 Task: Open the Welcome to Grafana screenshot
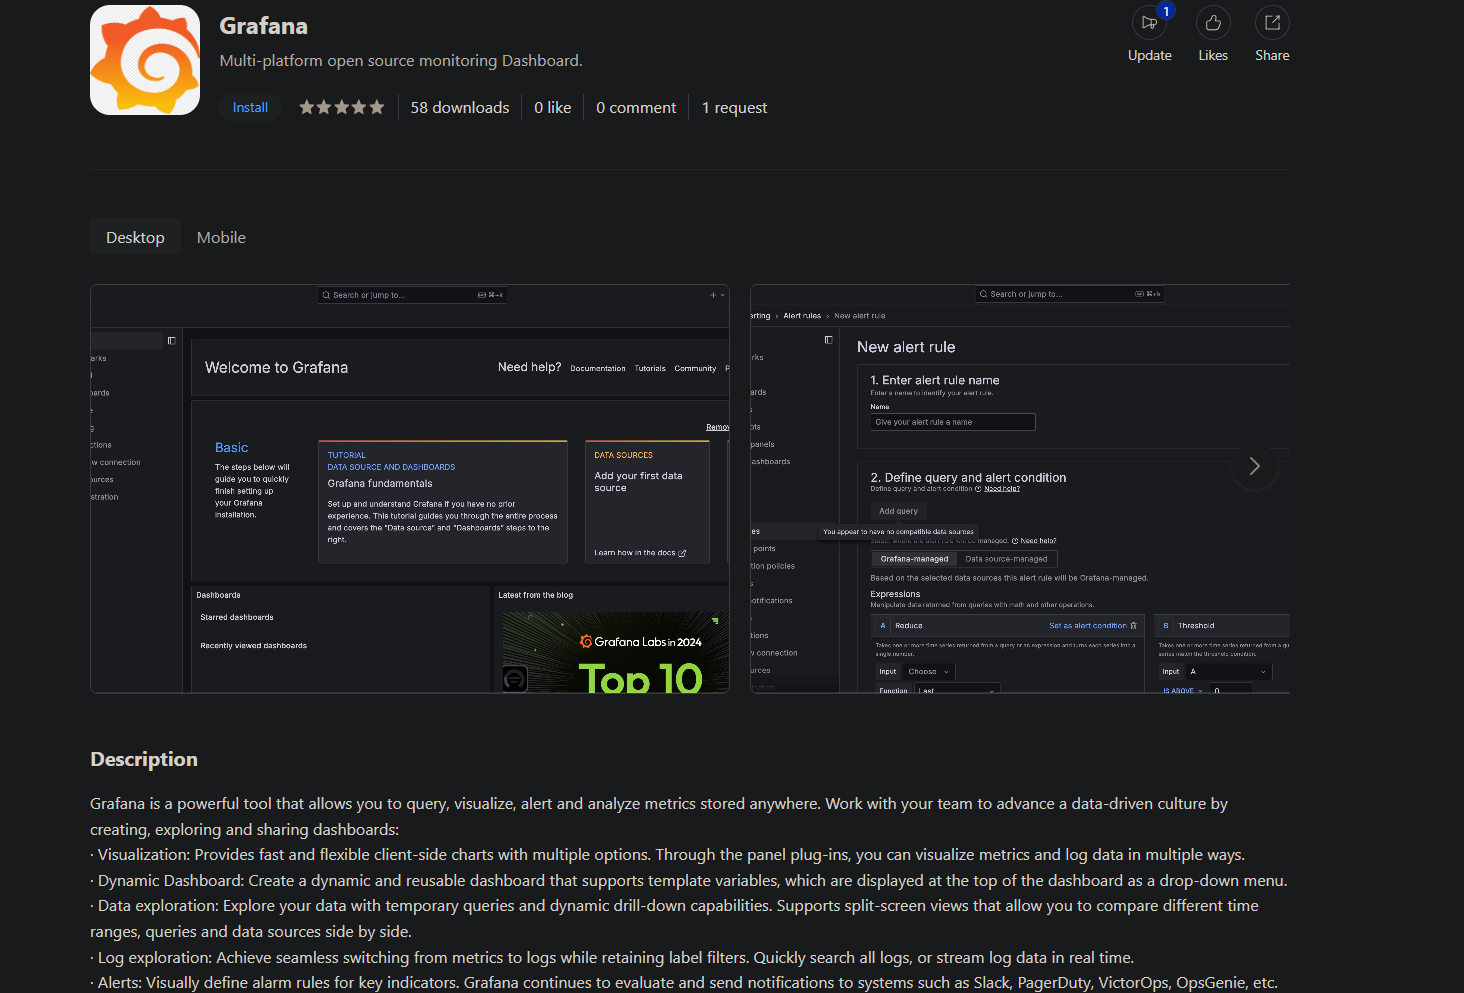tap(410, 489)
